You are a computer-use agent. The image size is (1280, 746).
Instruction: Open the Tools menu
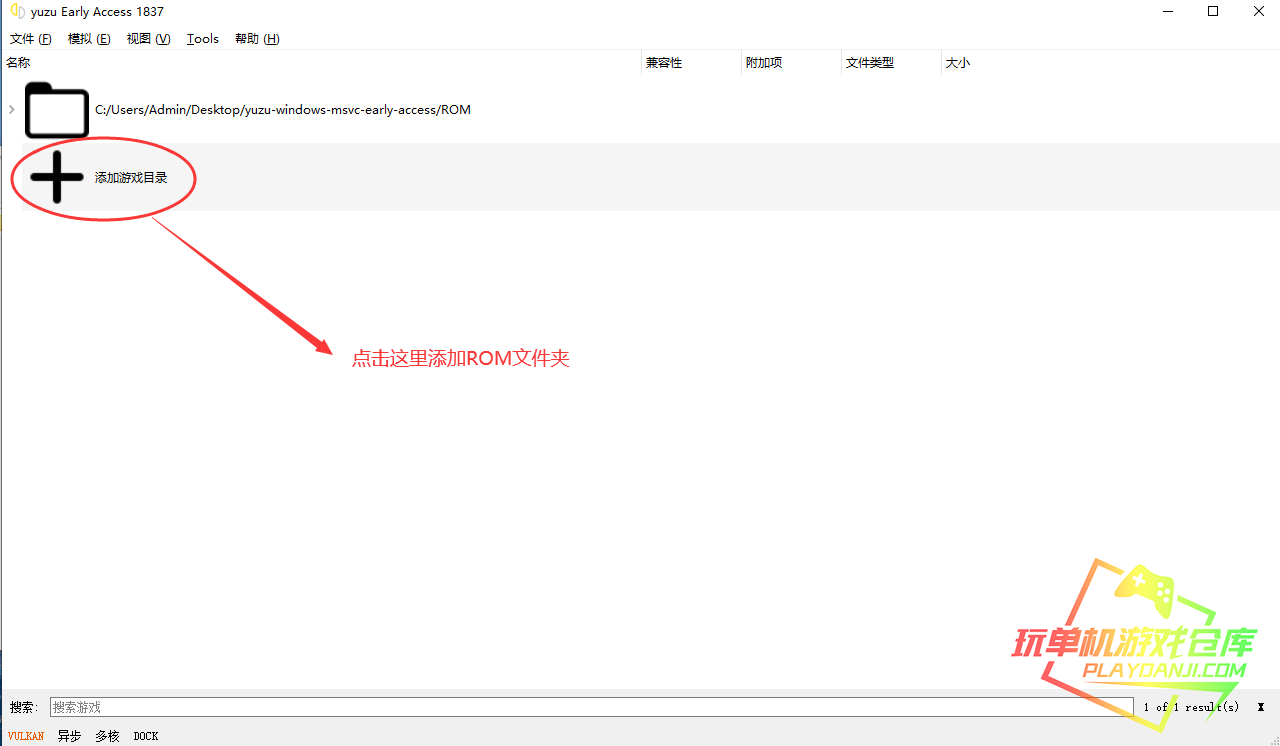(202, 39)
